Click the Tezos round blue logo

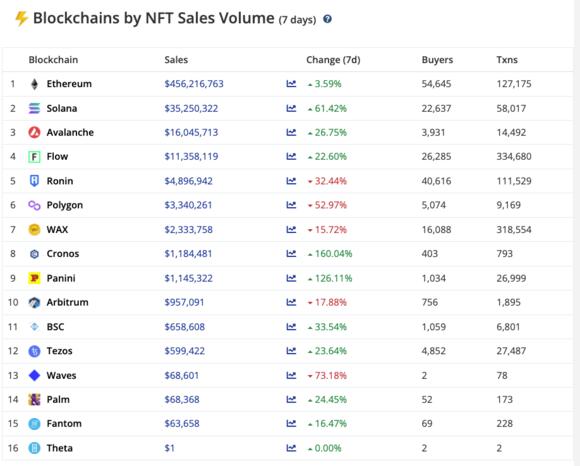pos(34,351)
